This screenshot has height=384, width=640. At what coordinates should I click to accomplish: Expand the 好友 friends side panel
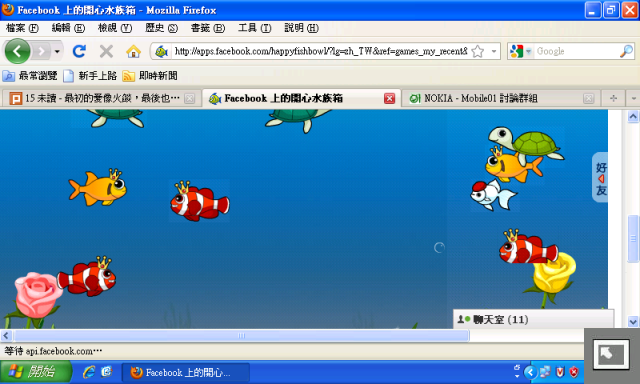point(600,178)
